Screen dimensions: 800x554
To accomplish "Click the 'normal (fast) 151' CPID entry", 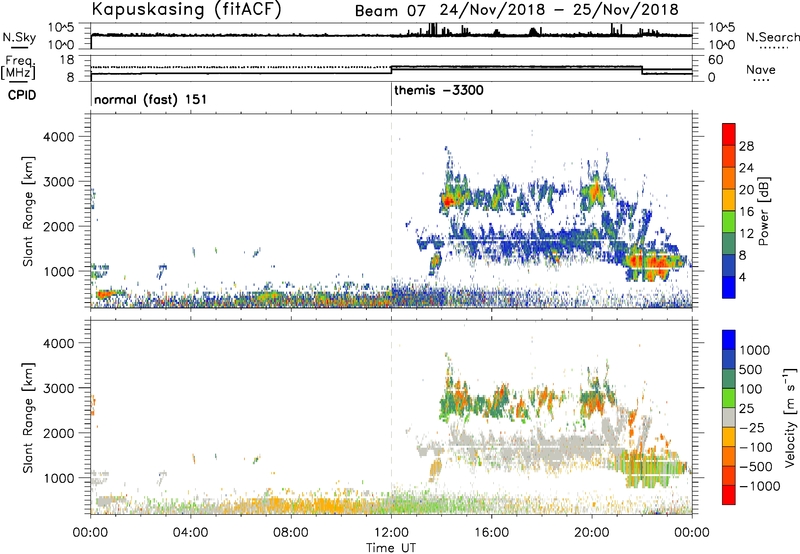I will pos(151,99).
